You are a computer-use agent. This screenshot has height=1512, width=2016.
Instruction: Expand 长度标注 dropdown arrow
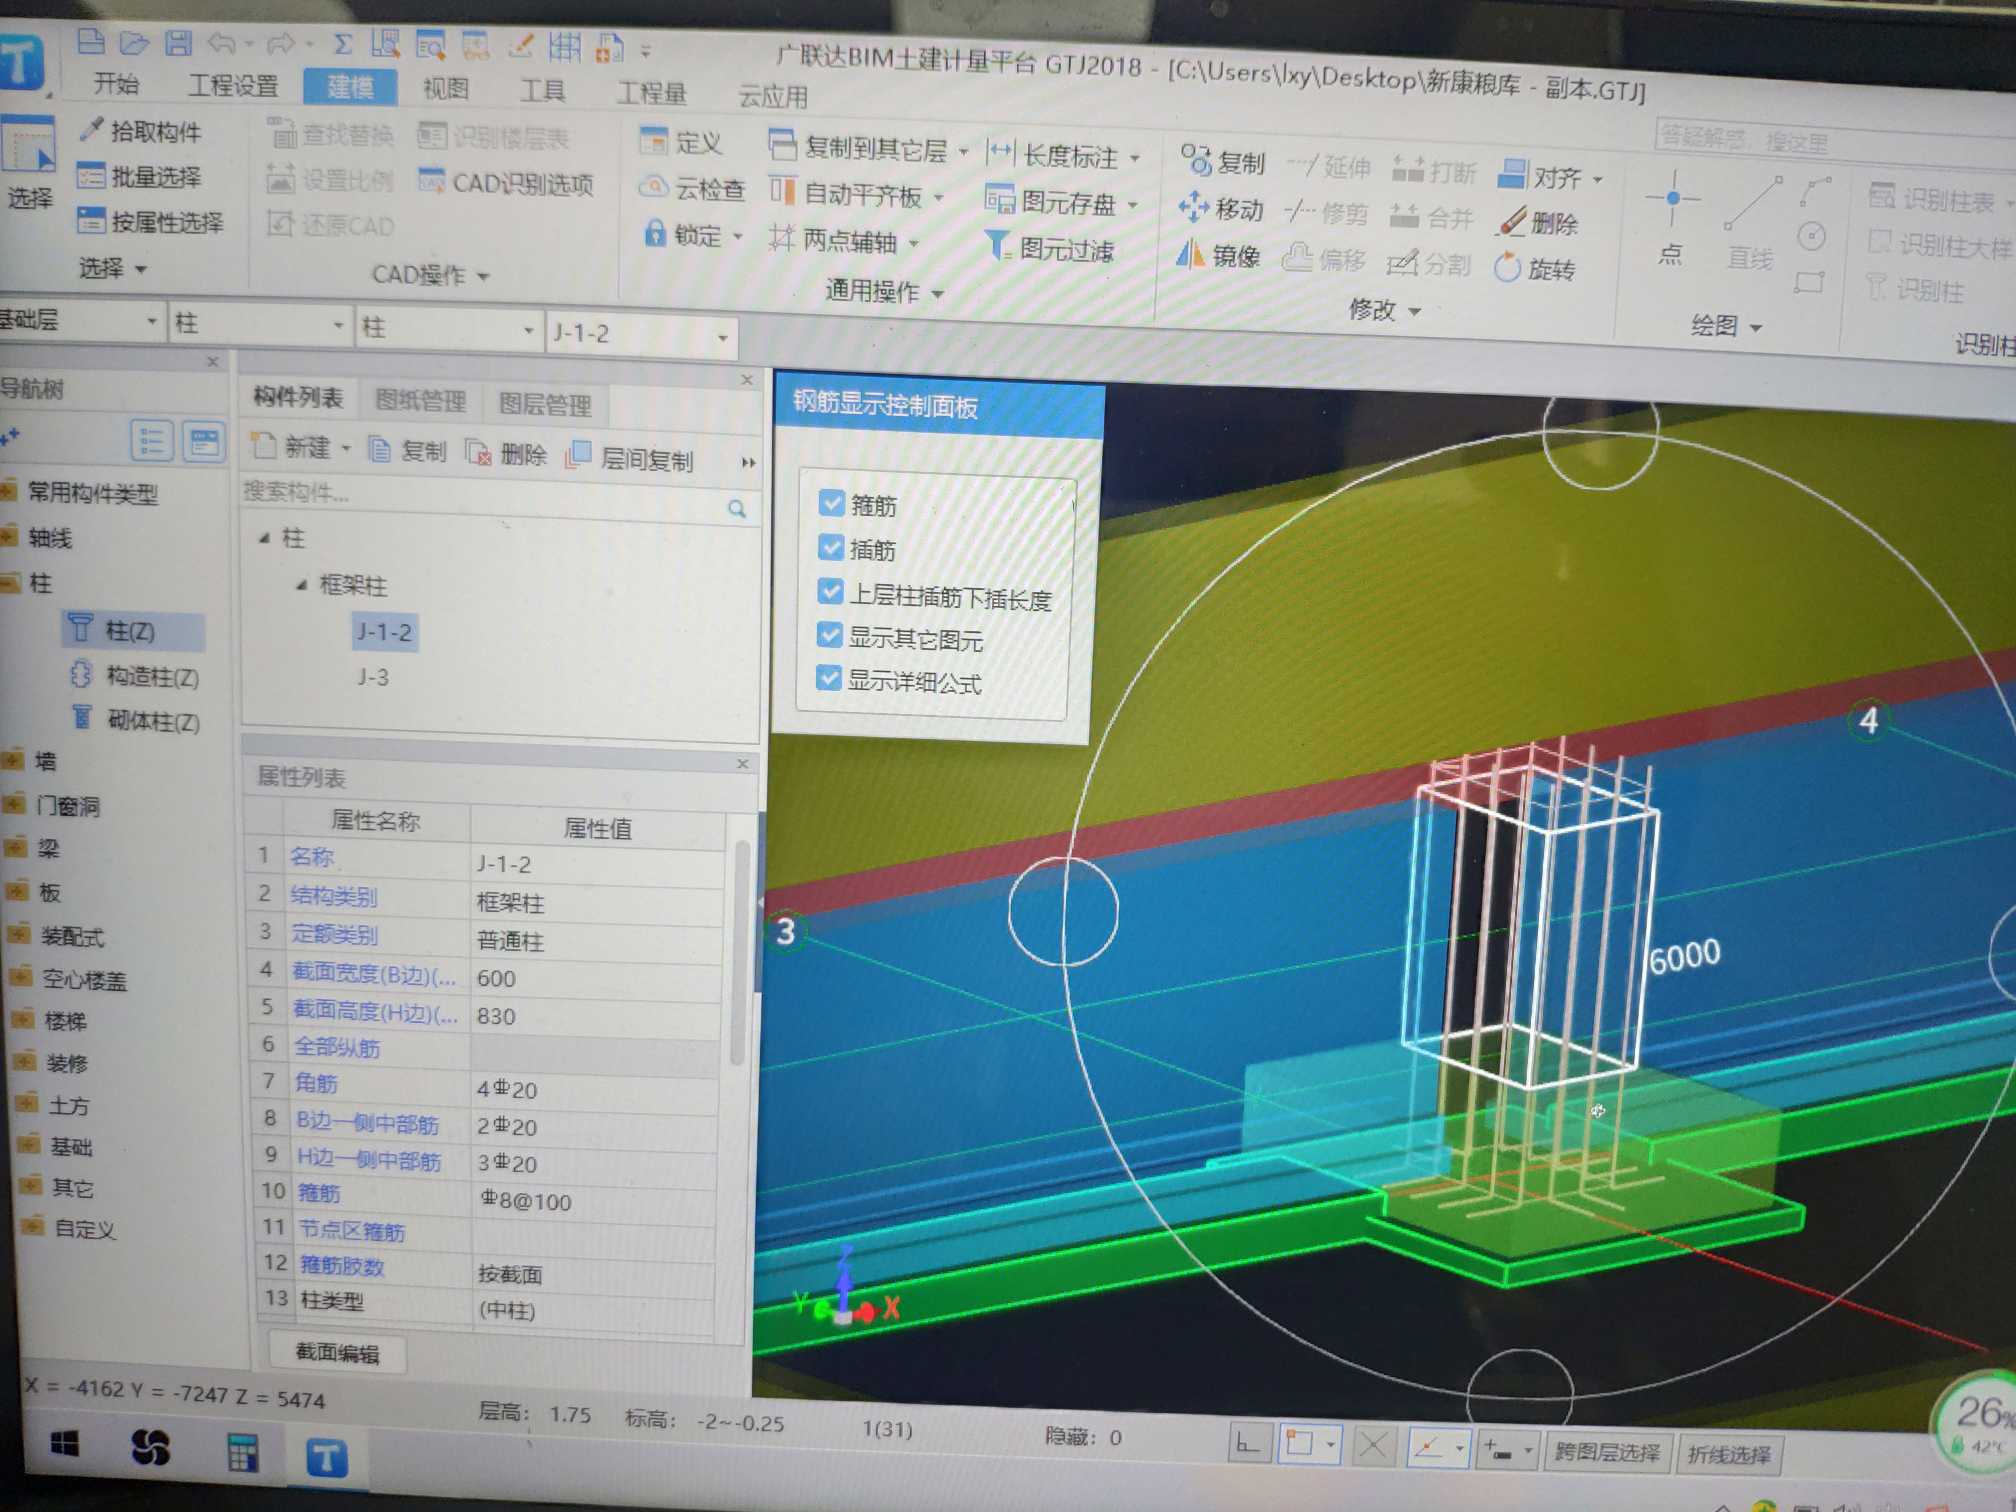(x=1136, y=158)
